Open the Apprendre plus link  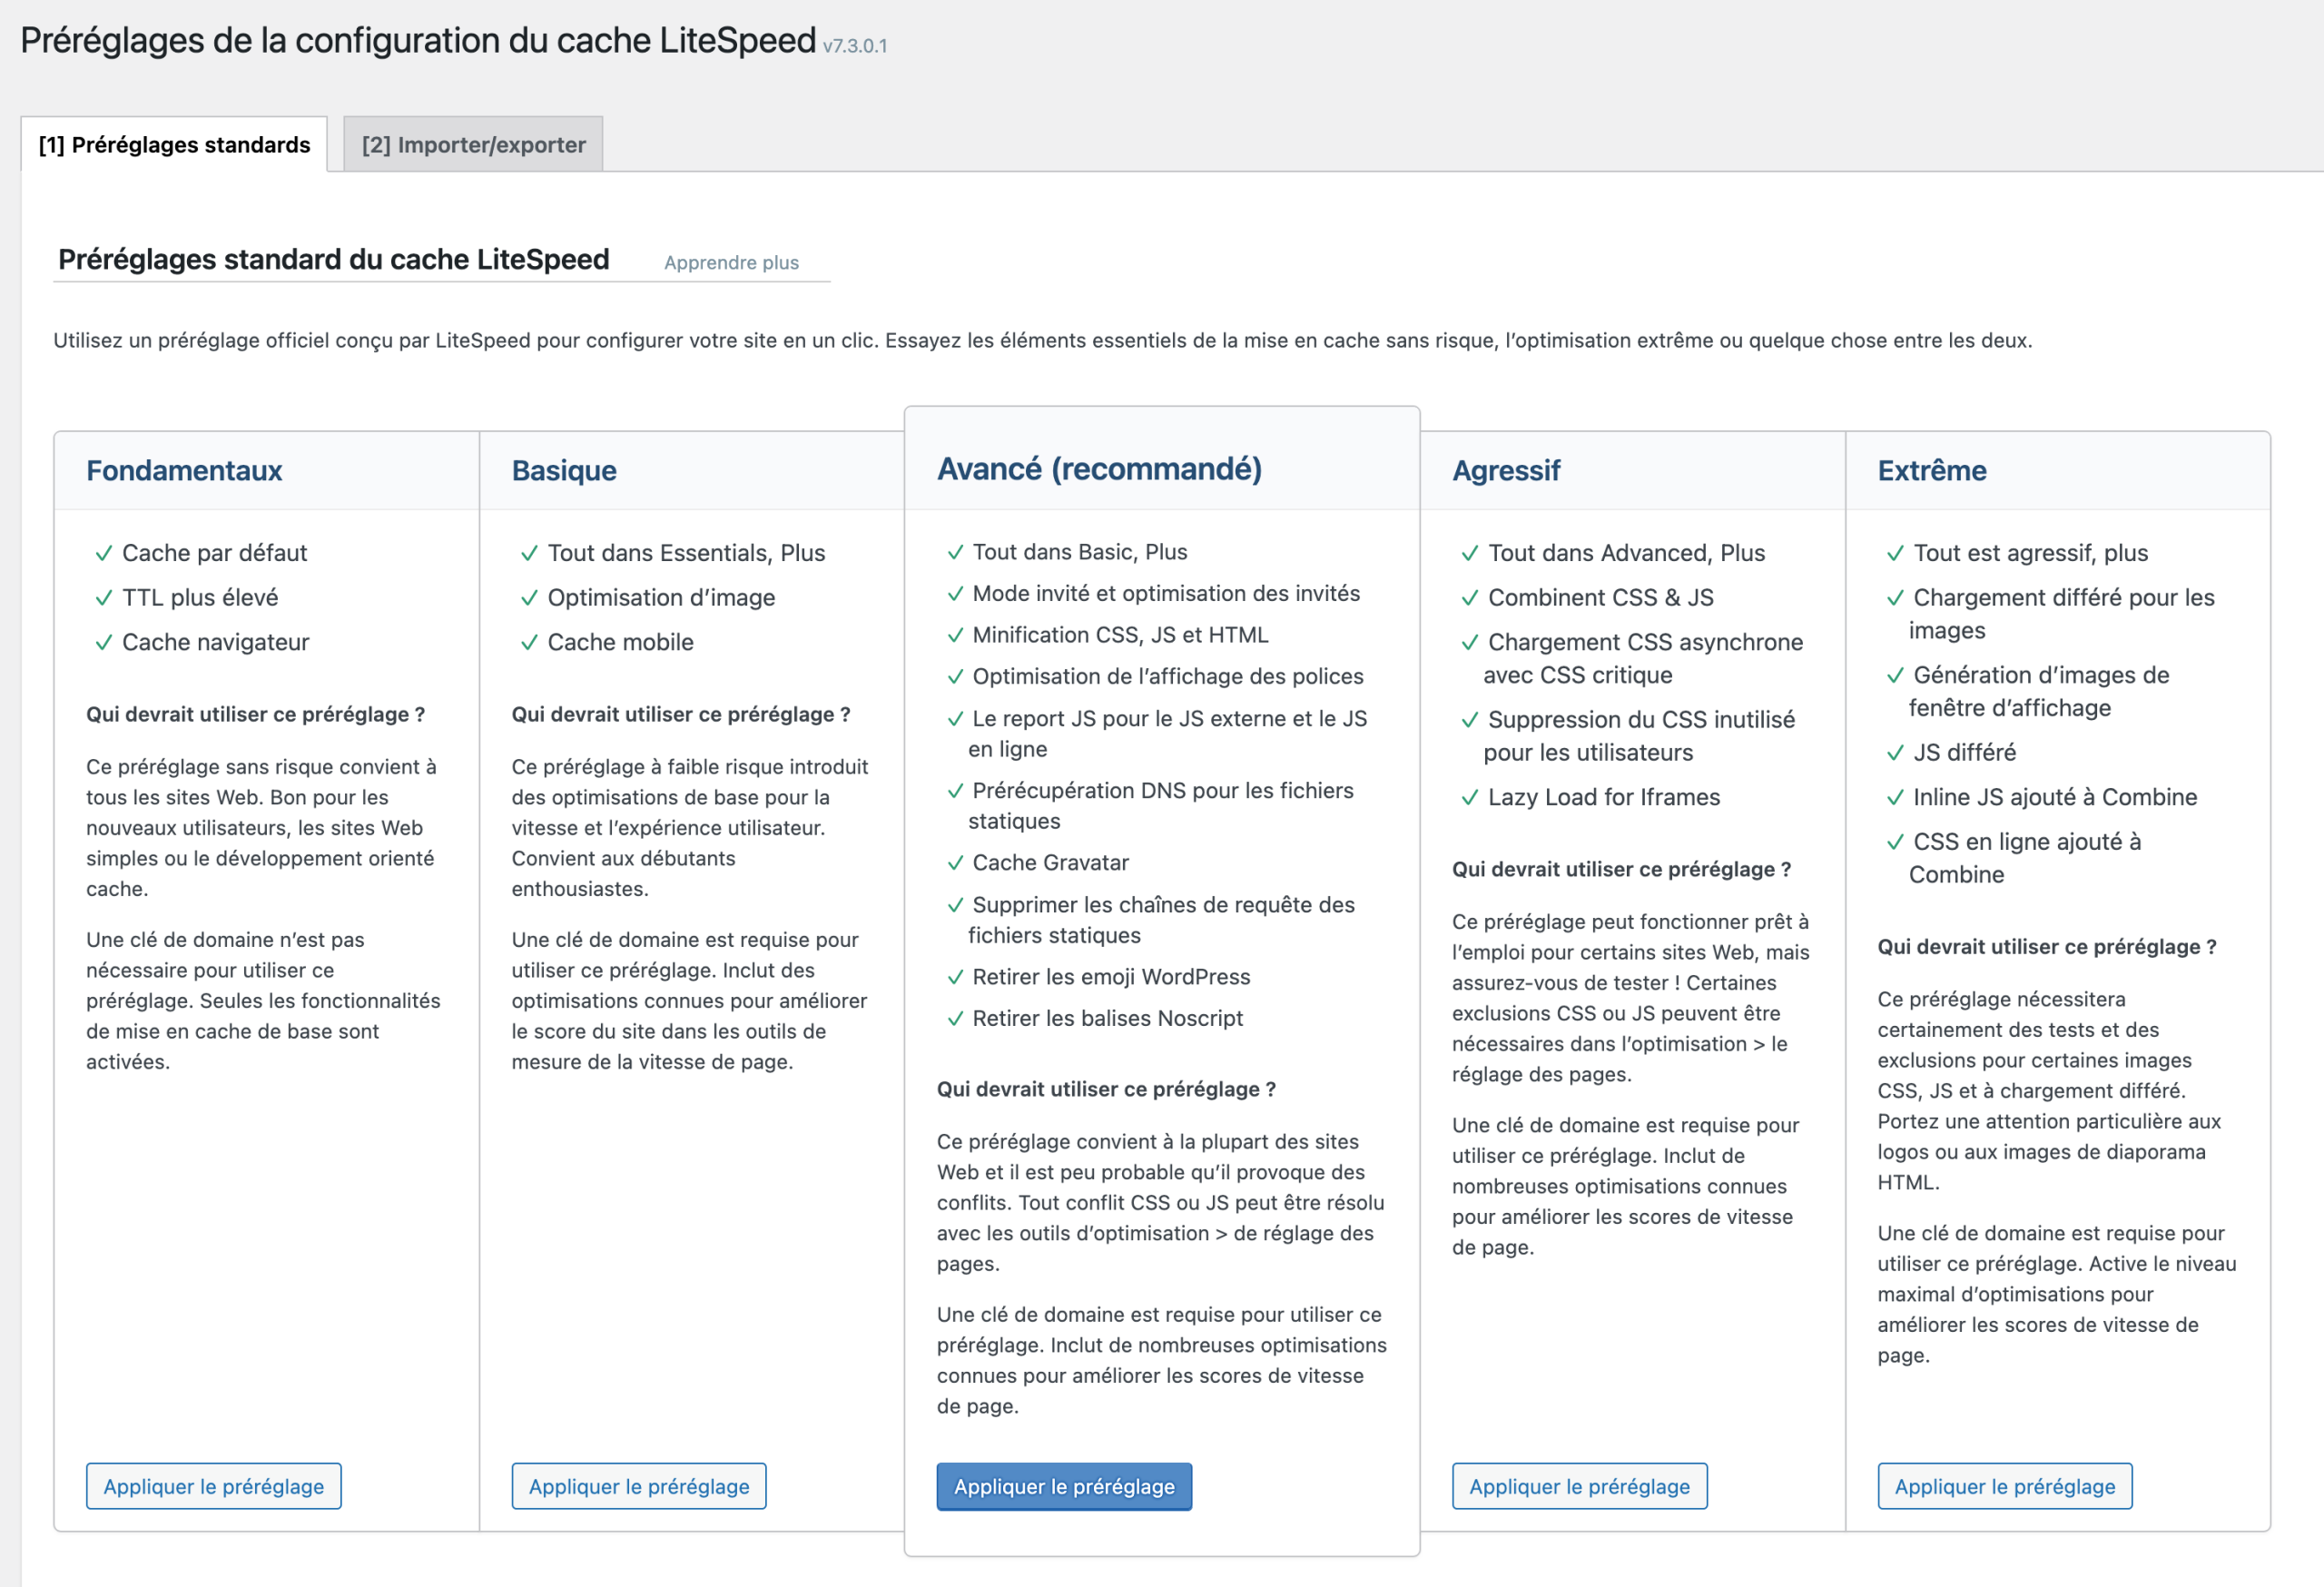tap(731, 262)
